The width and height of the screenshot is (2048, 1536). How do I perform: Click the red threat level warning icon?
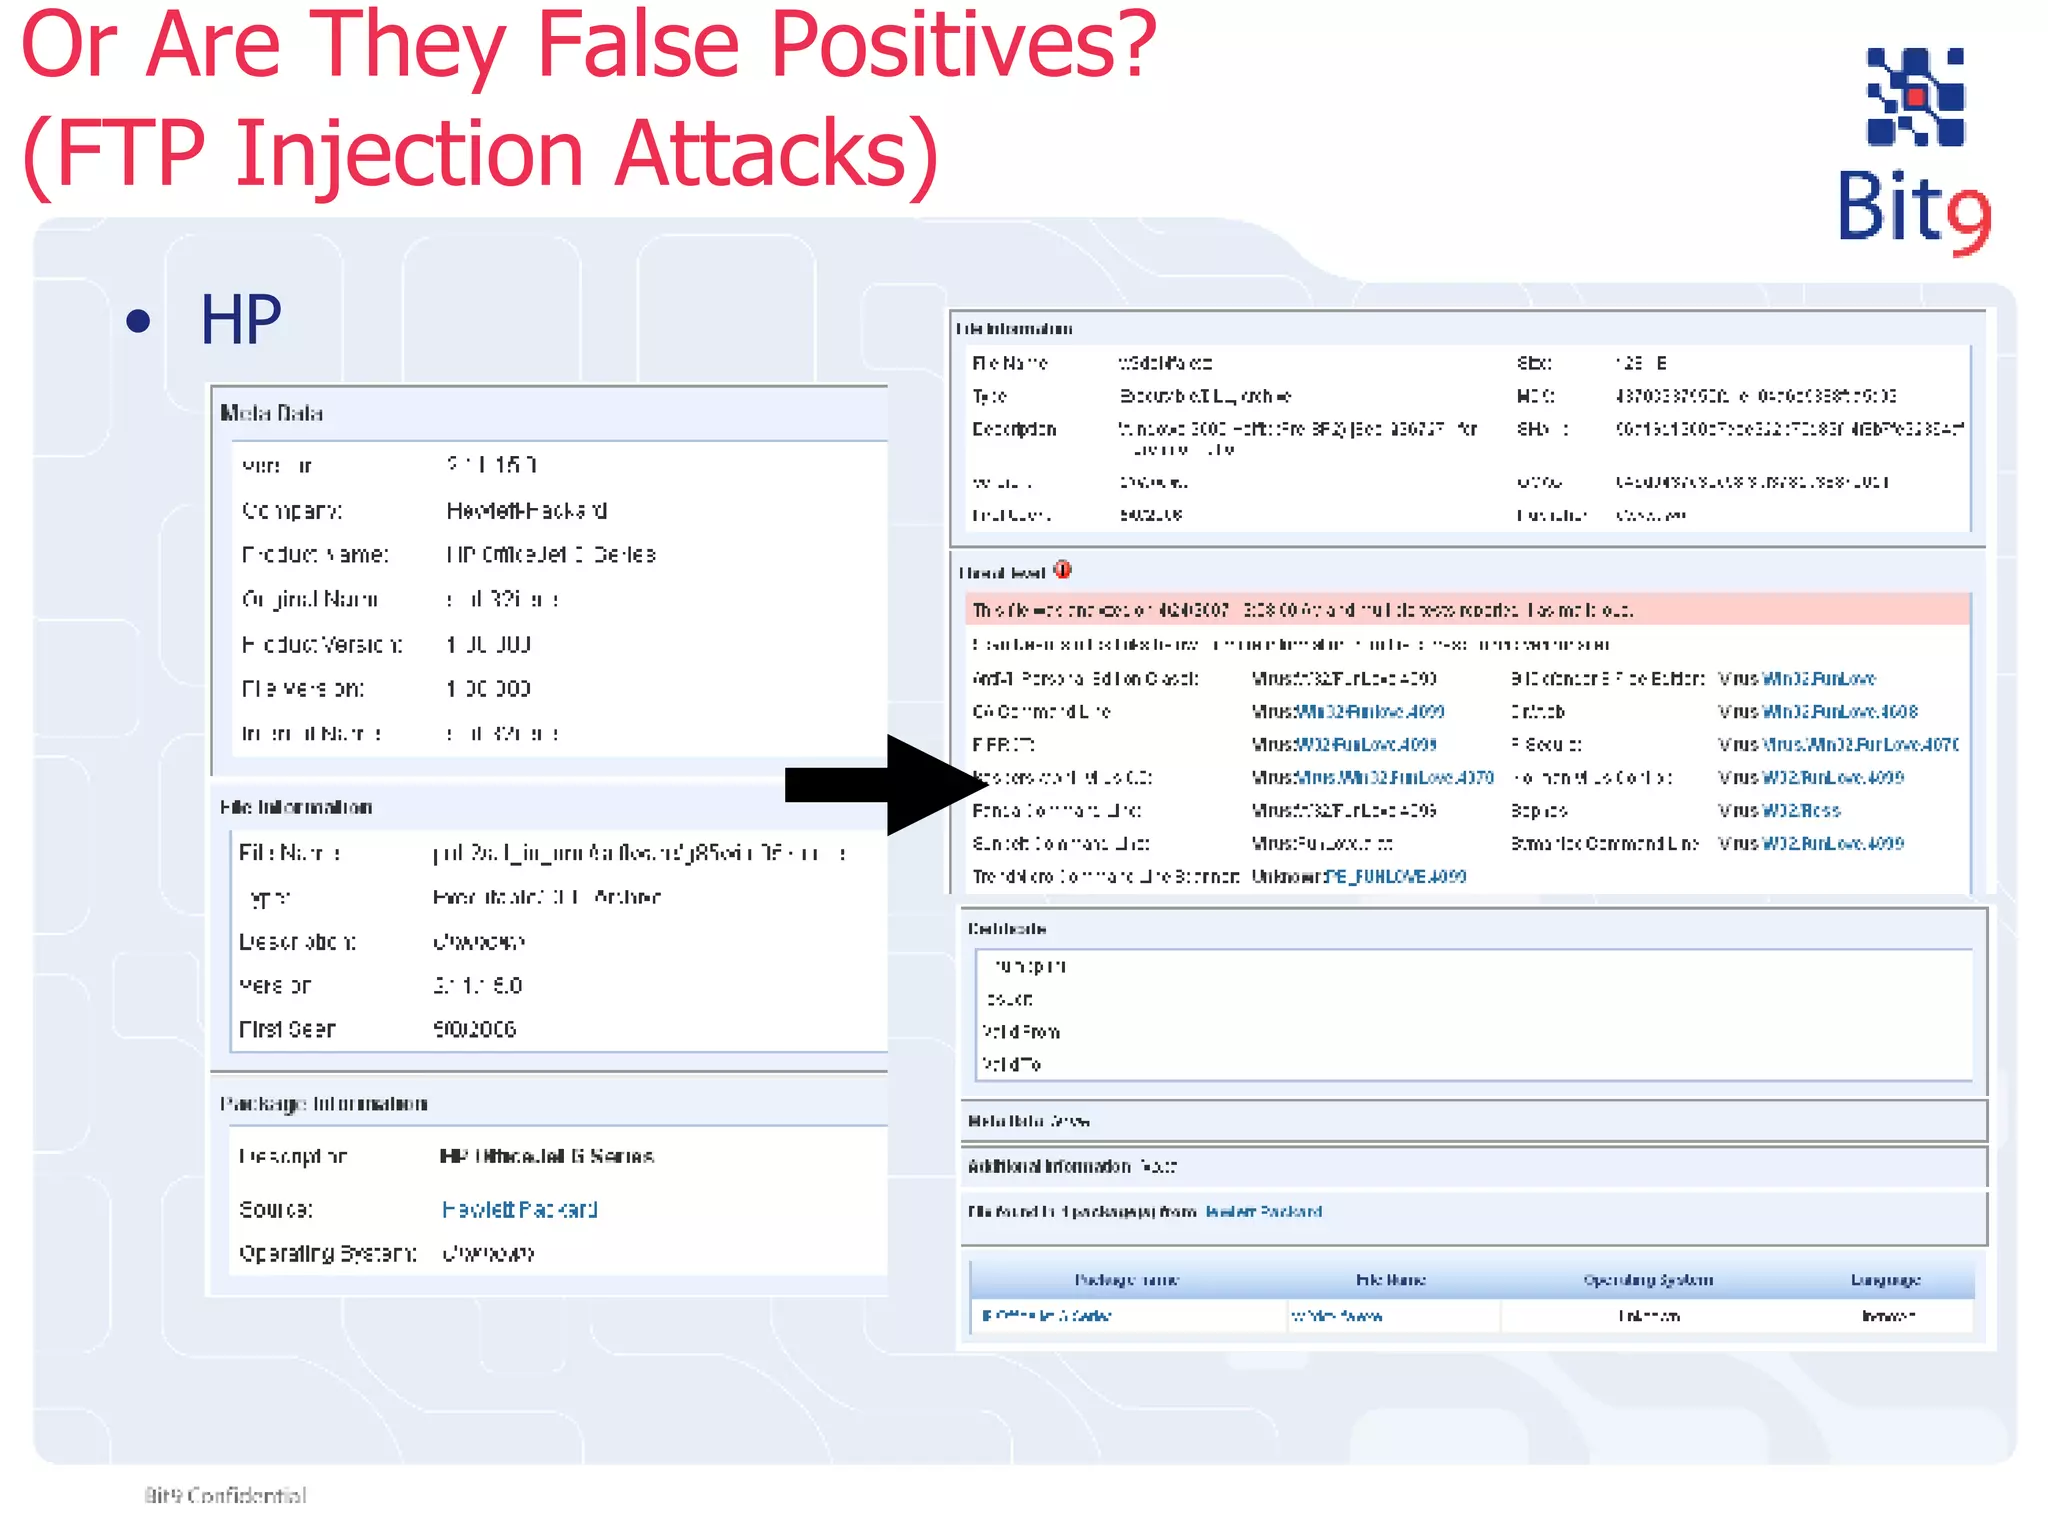coord(1062,570)
